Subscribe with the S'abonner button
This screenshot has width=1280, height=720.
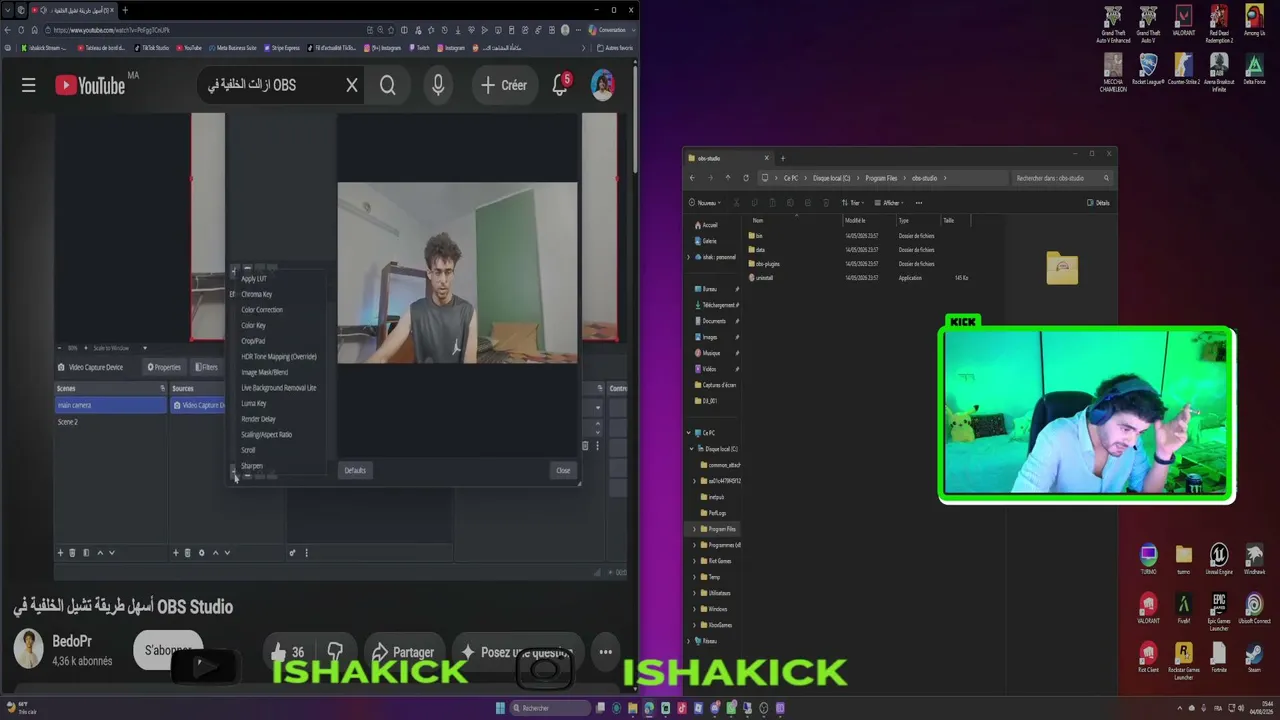(168, 651)
